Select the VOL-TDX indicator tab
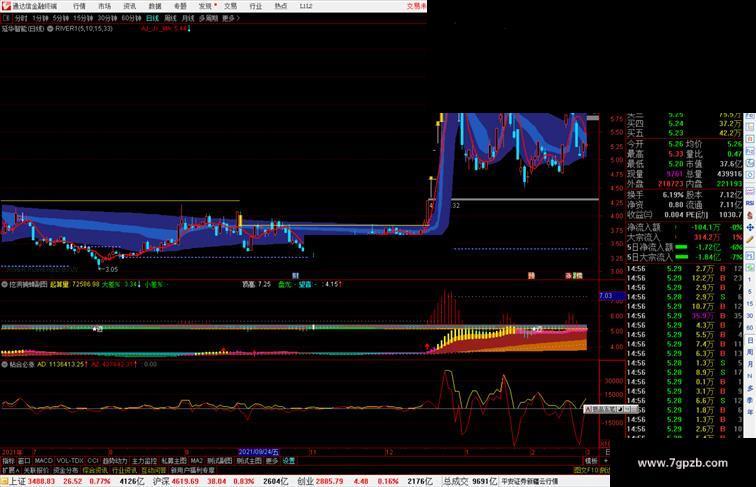756x487 pixels. point(70,461)
